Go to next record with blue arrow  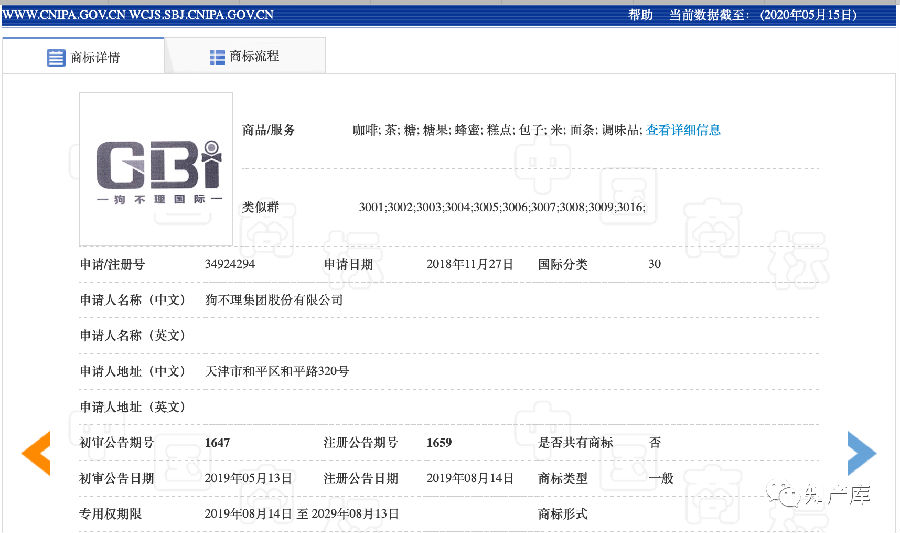[862, 453]
